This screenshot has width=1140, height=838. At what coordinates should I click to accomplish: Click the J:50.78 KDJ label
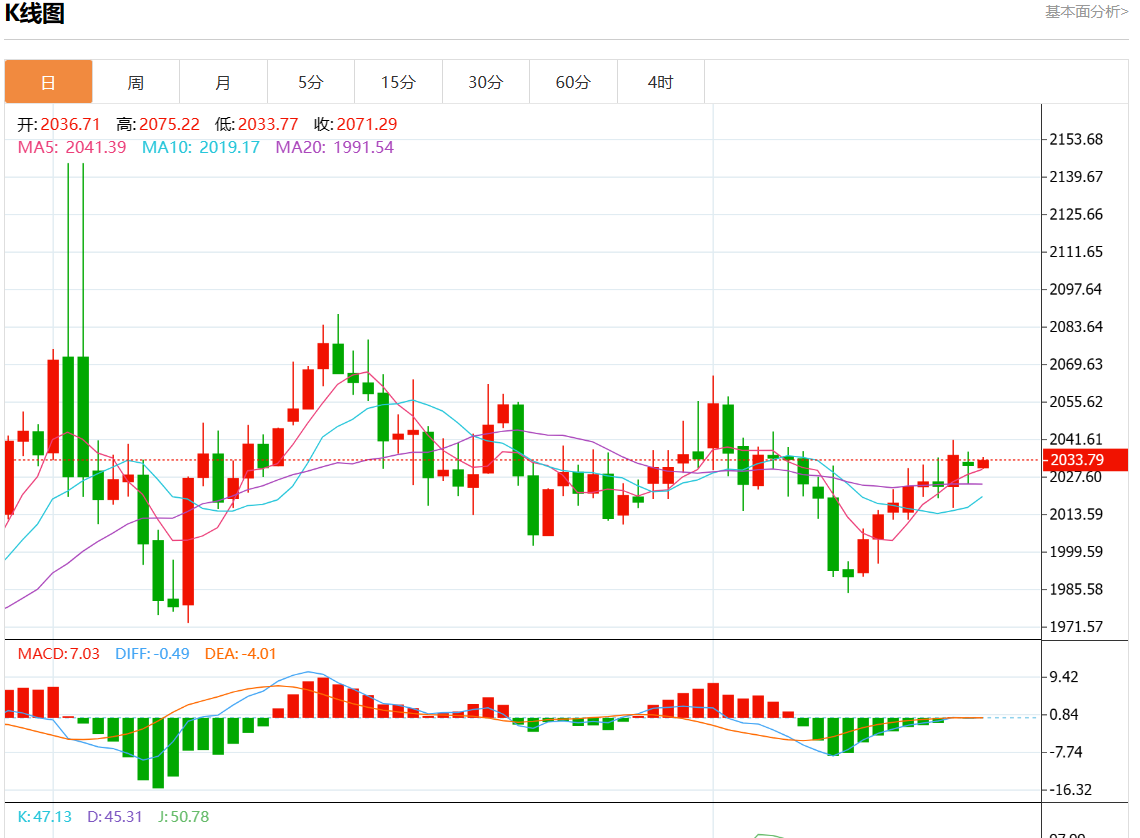(183, 816)
